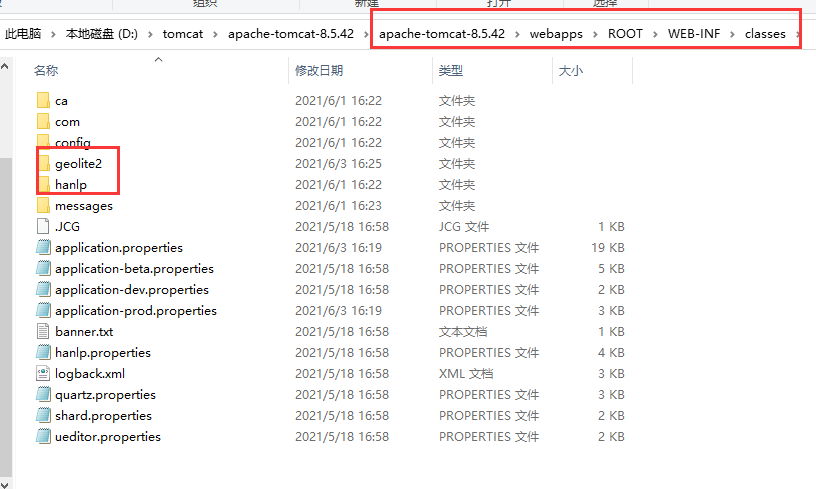Select the hanlp folder name
Viewport: 816px width, 489px height.
71,185
